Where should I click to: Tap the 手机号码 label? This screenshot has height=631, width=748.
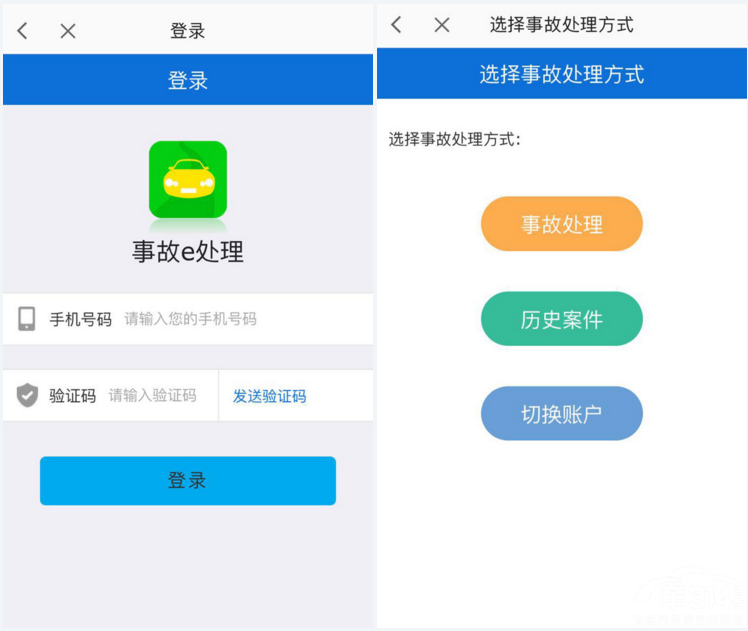81,319
